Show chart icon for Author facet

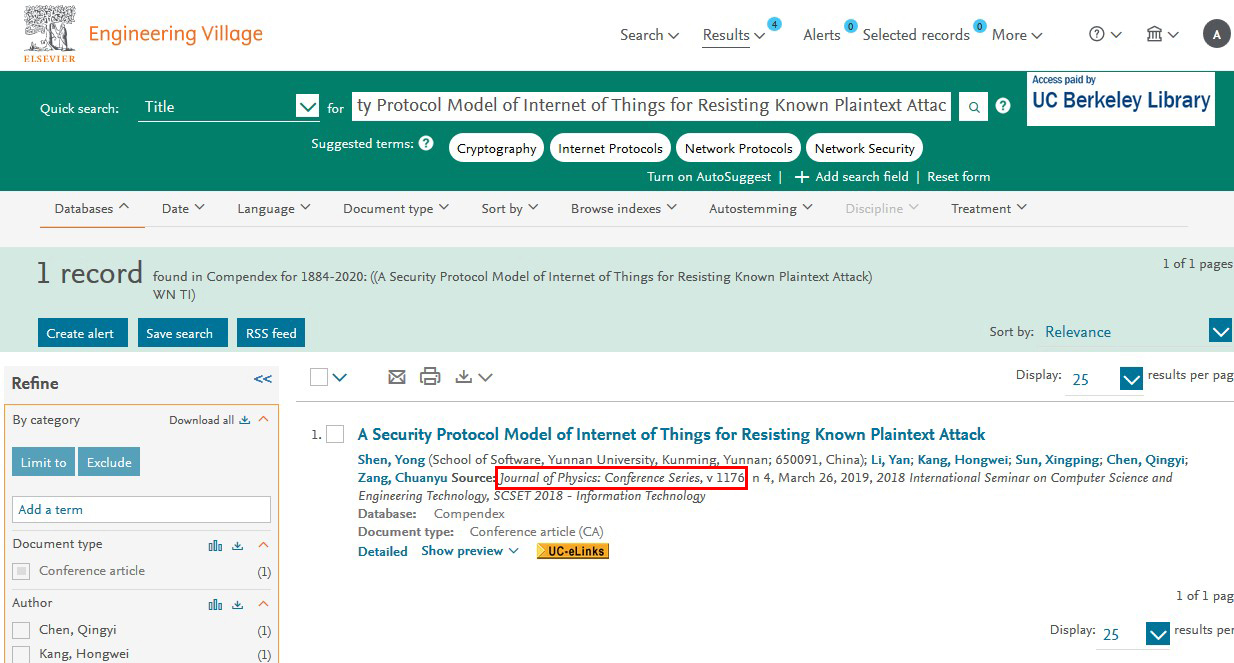pyautogui.click(x=215, y=604)
